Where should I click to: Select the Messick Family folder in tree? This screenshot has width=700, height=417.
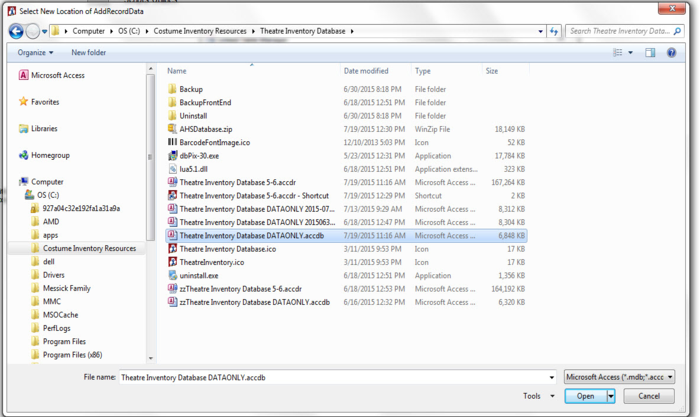point(61,288)
